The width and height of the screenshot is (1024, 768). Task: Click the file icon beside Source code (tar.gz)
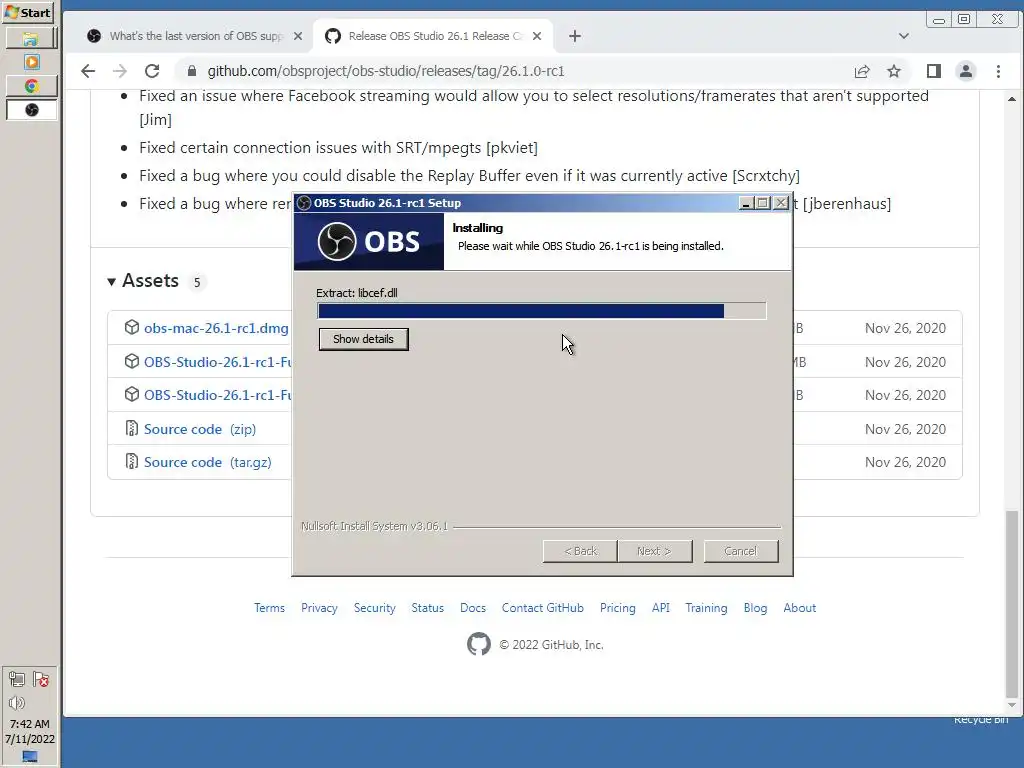132,462
